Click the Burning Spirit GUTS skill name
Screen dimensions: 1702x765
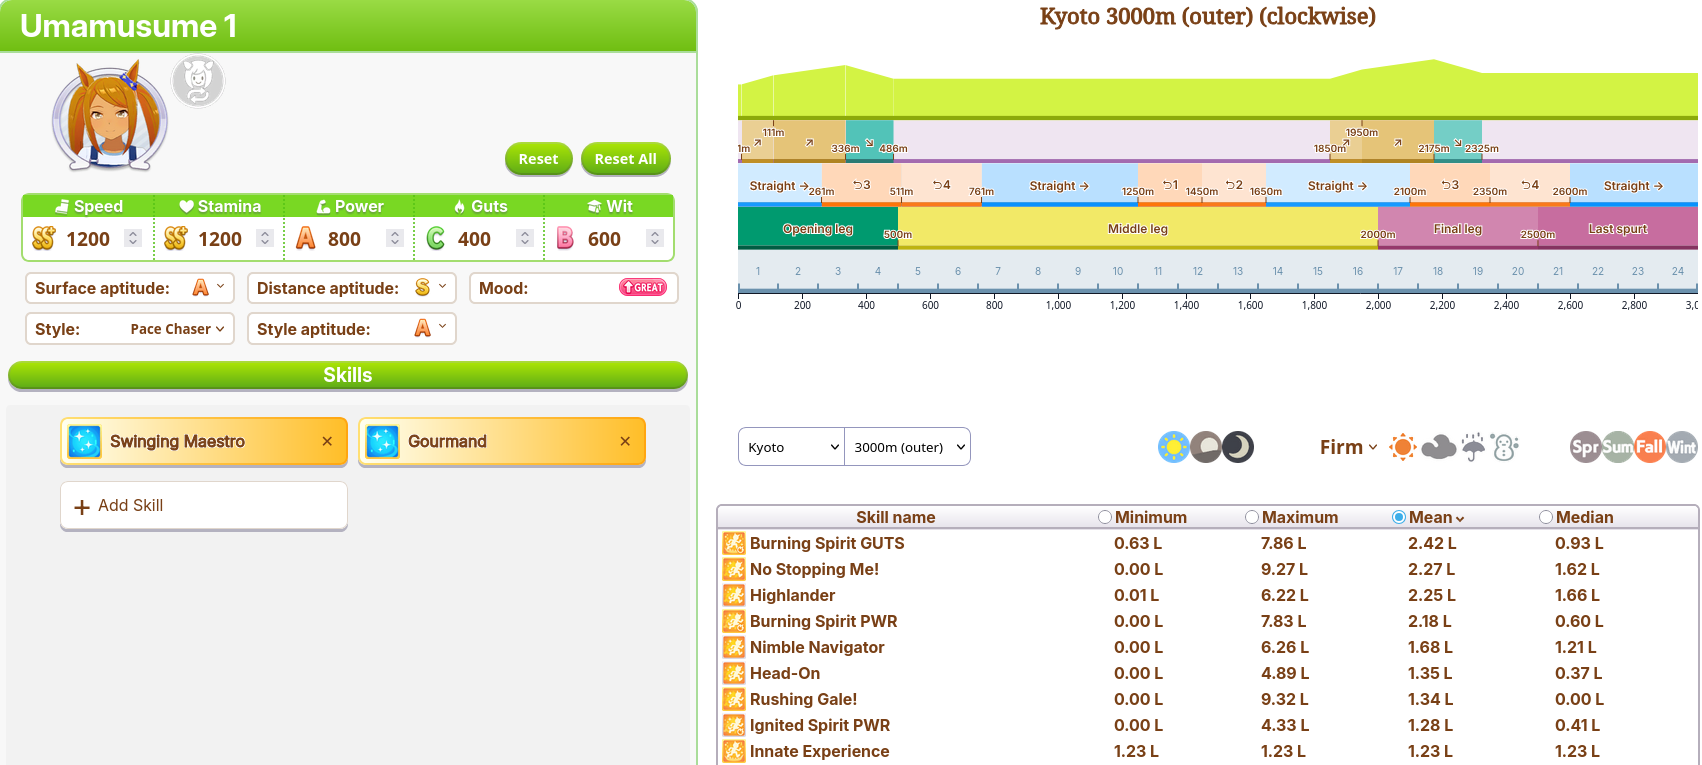click(827, 543)
